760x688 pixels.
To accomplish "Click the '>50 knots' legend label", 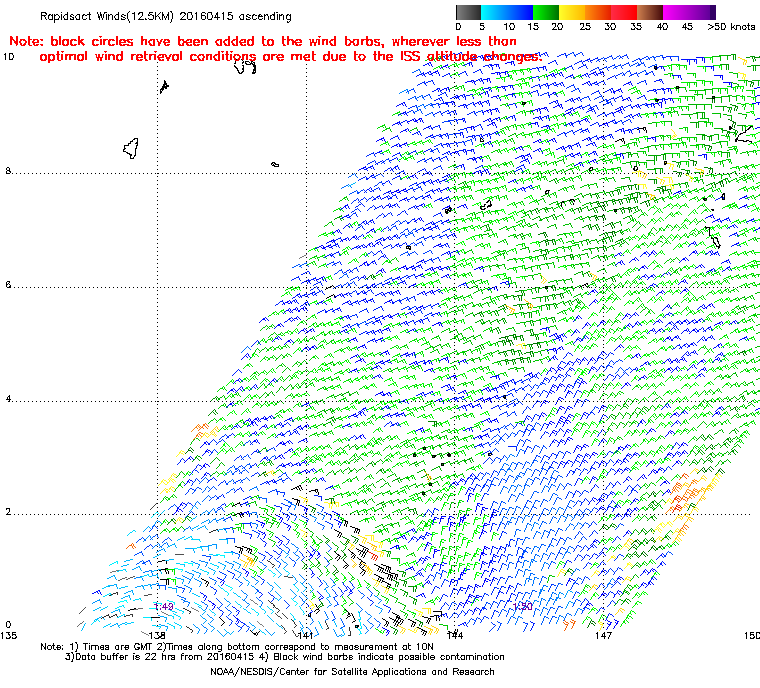I will 731,27.
